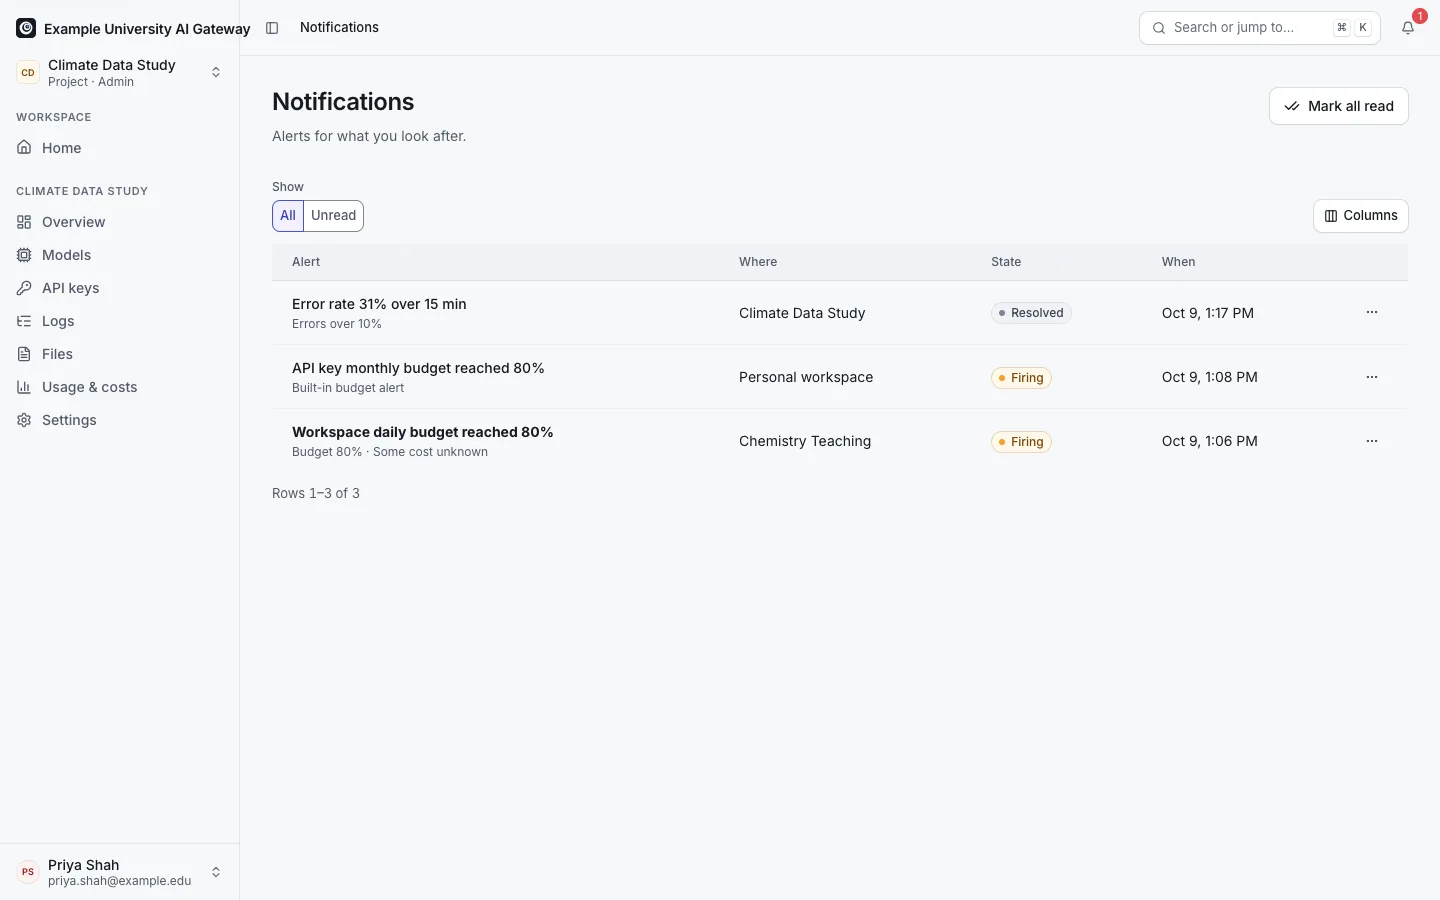1440x900 pixels.
Task: Click the Rows 1–3 of 3 count
Action: [x=316, y=493]
